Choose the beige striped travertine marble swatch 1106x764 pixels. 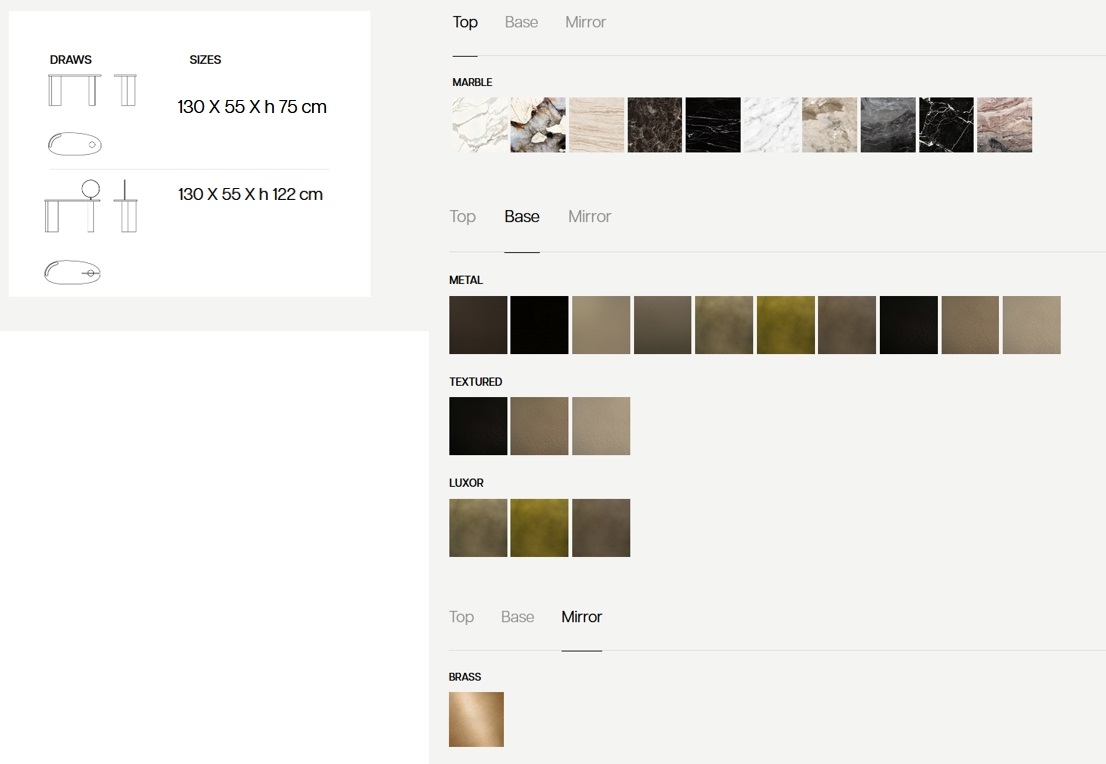[597, 125]
